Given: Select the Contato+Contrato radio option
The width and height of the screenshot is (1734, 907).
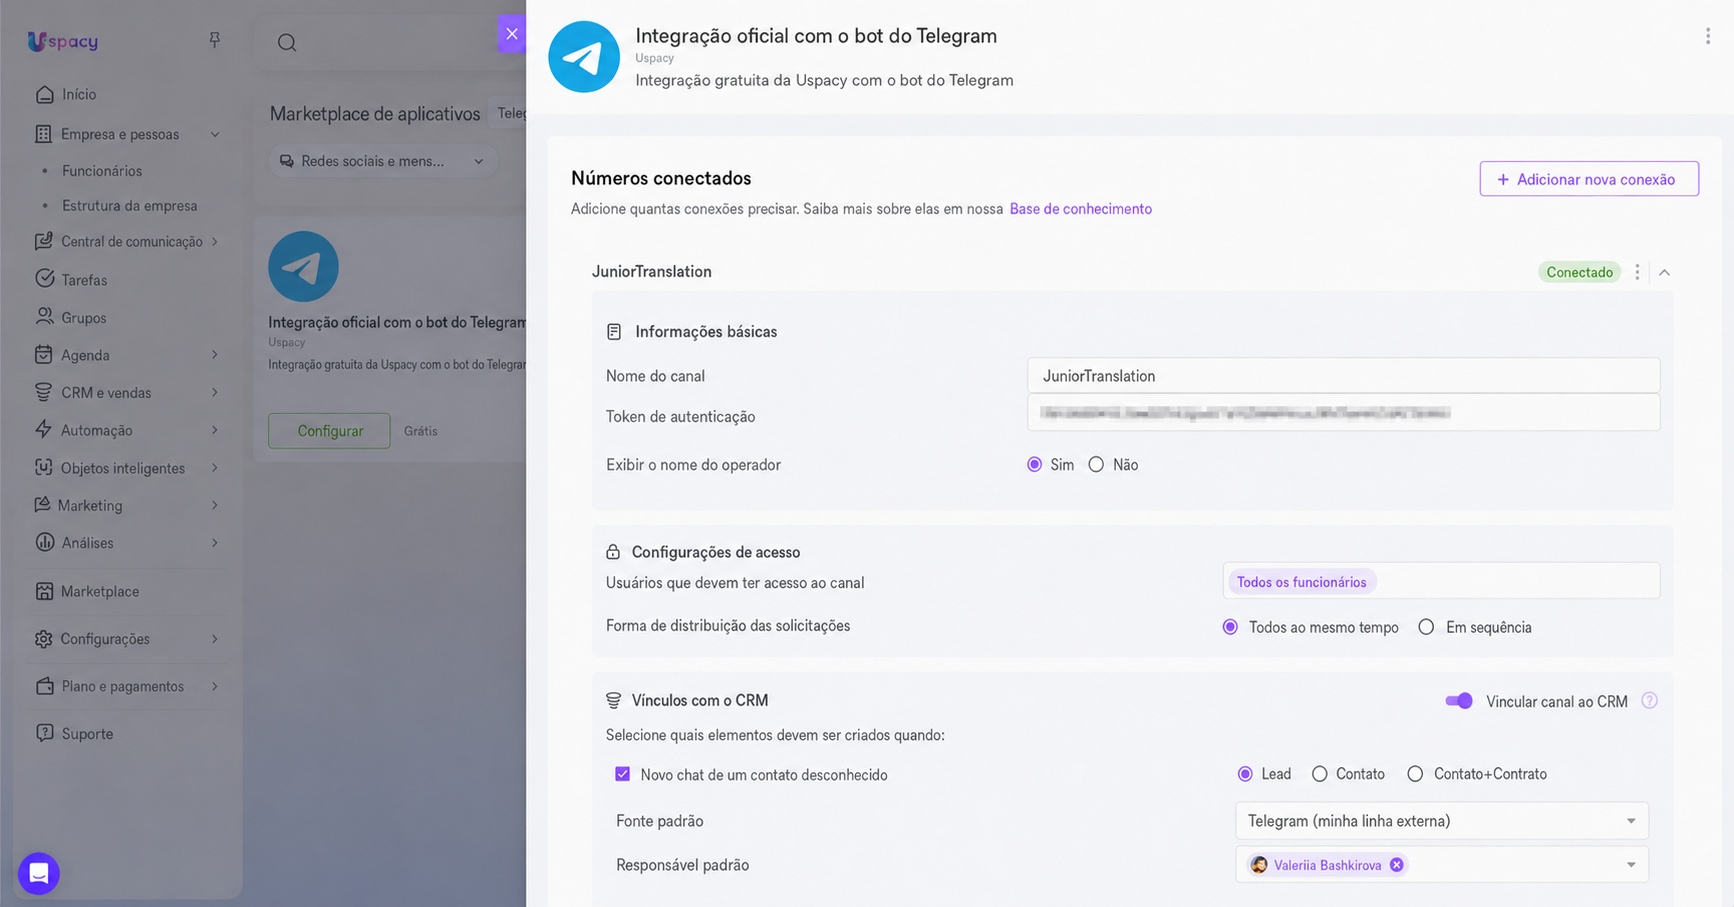Looking at the screenshot, I should click(x=1415, y=774).
